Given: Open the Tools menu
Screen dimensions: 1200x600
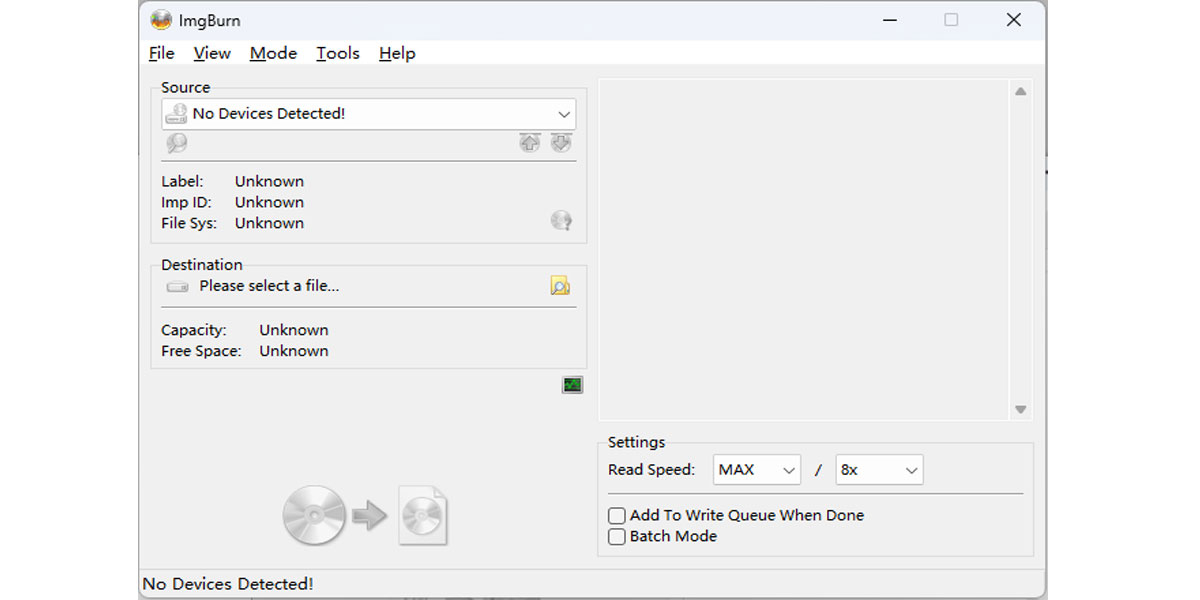Looking at the screenshot, I should (338, 54).
